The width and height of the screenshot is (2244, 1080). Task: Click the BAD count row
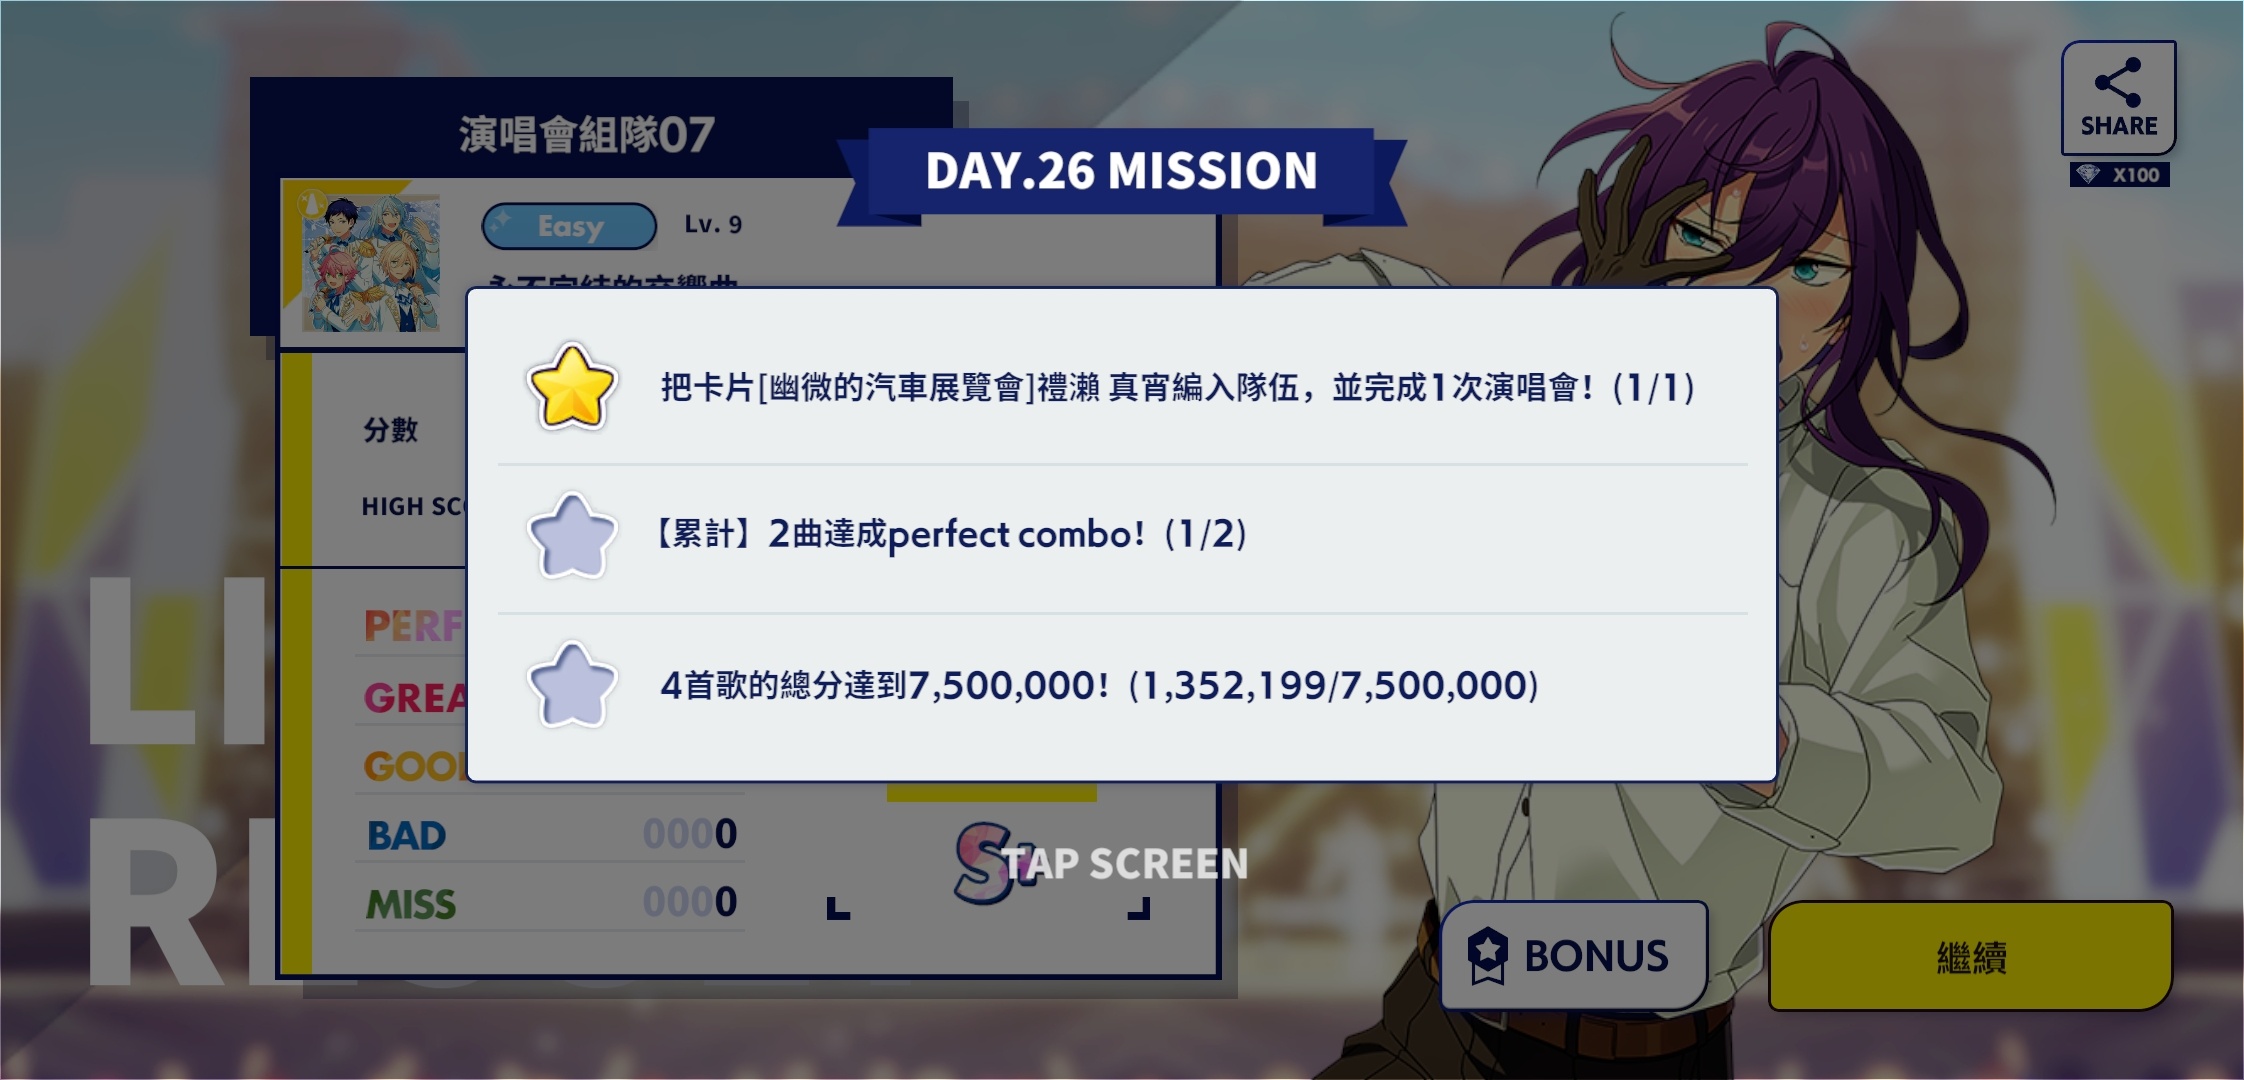pyautogui.click(x=550, y=834)
